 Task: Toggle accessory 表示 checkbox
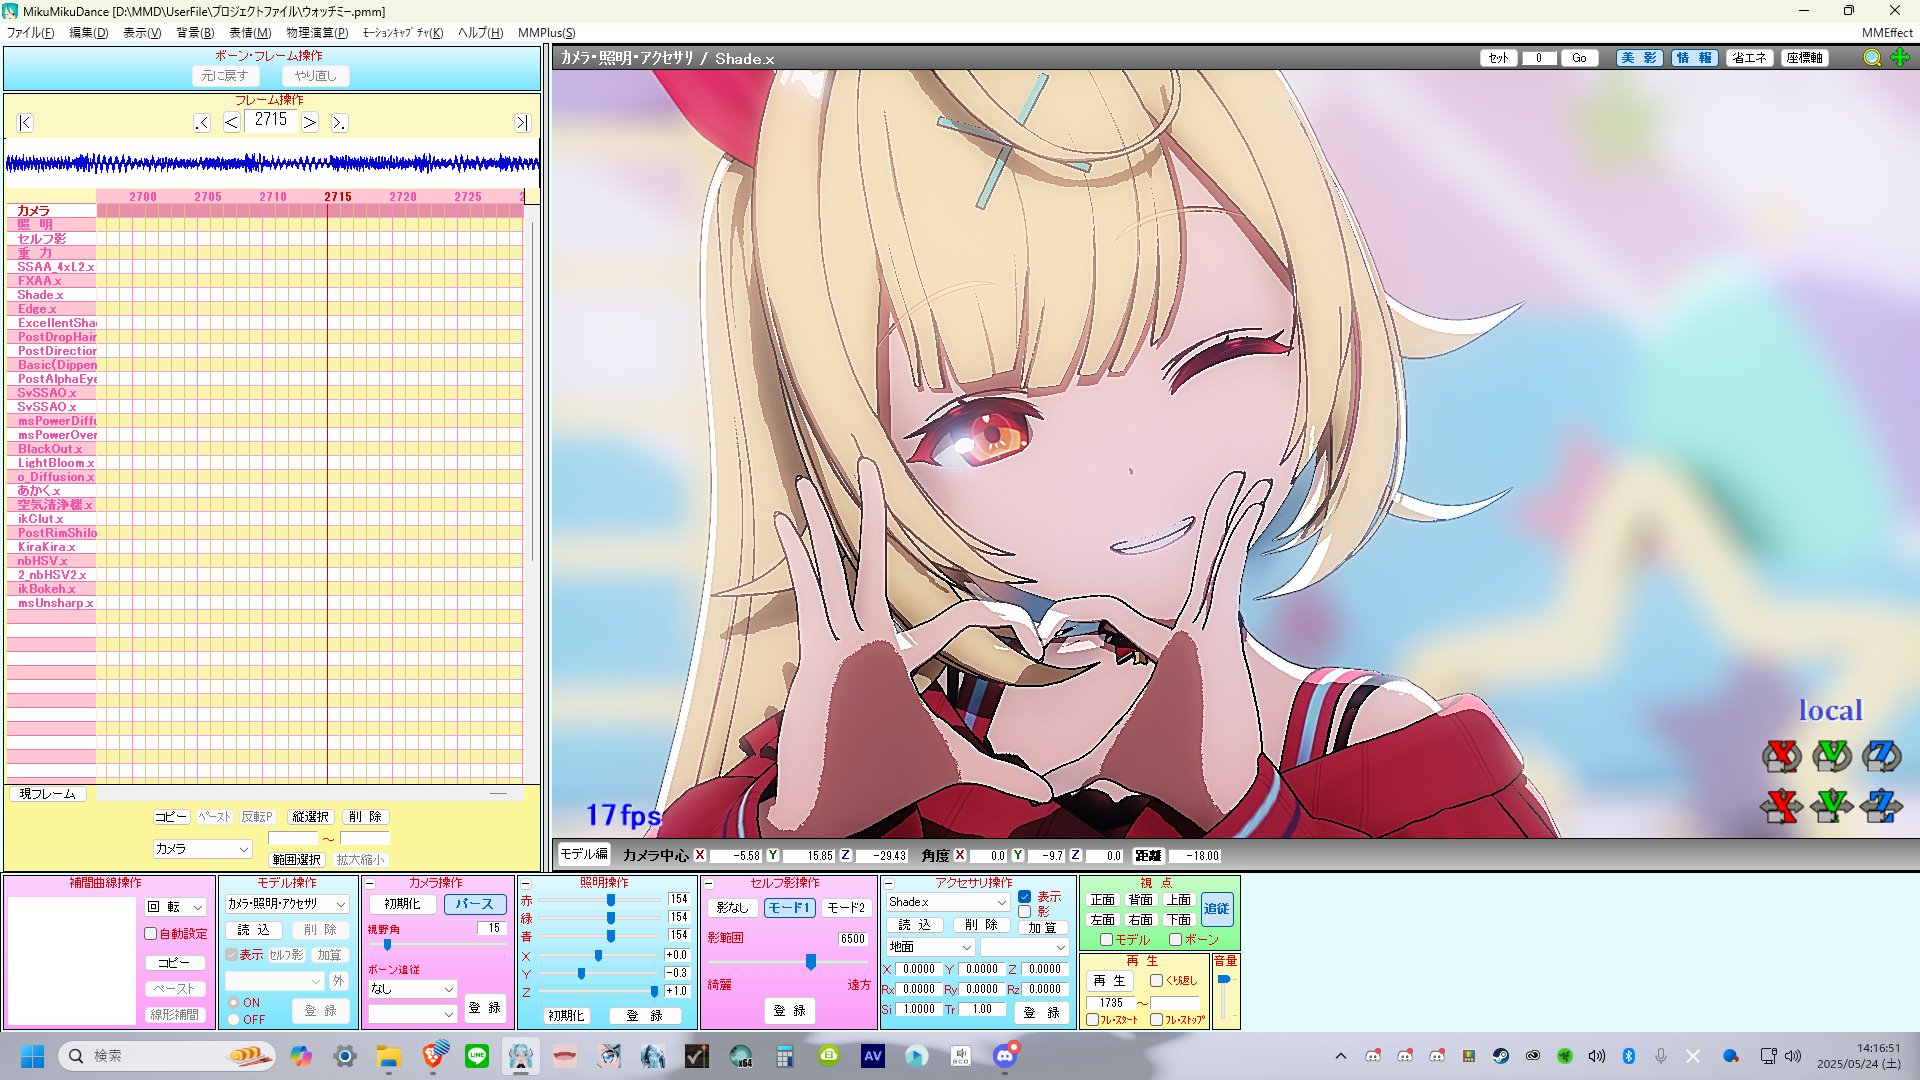coord(1025,897)
